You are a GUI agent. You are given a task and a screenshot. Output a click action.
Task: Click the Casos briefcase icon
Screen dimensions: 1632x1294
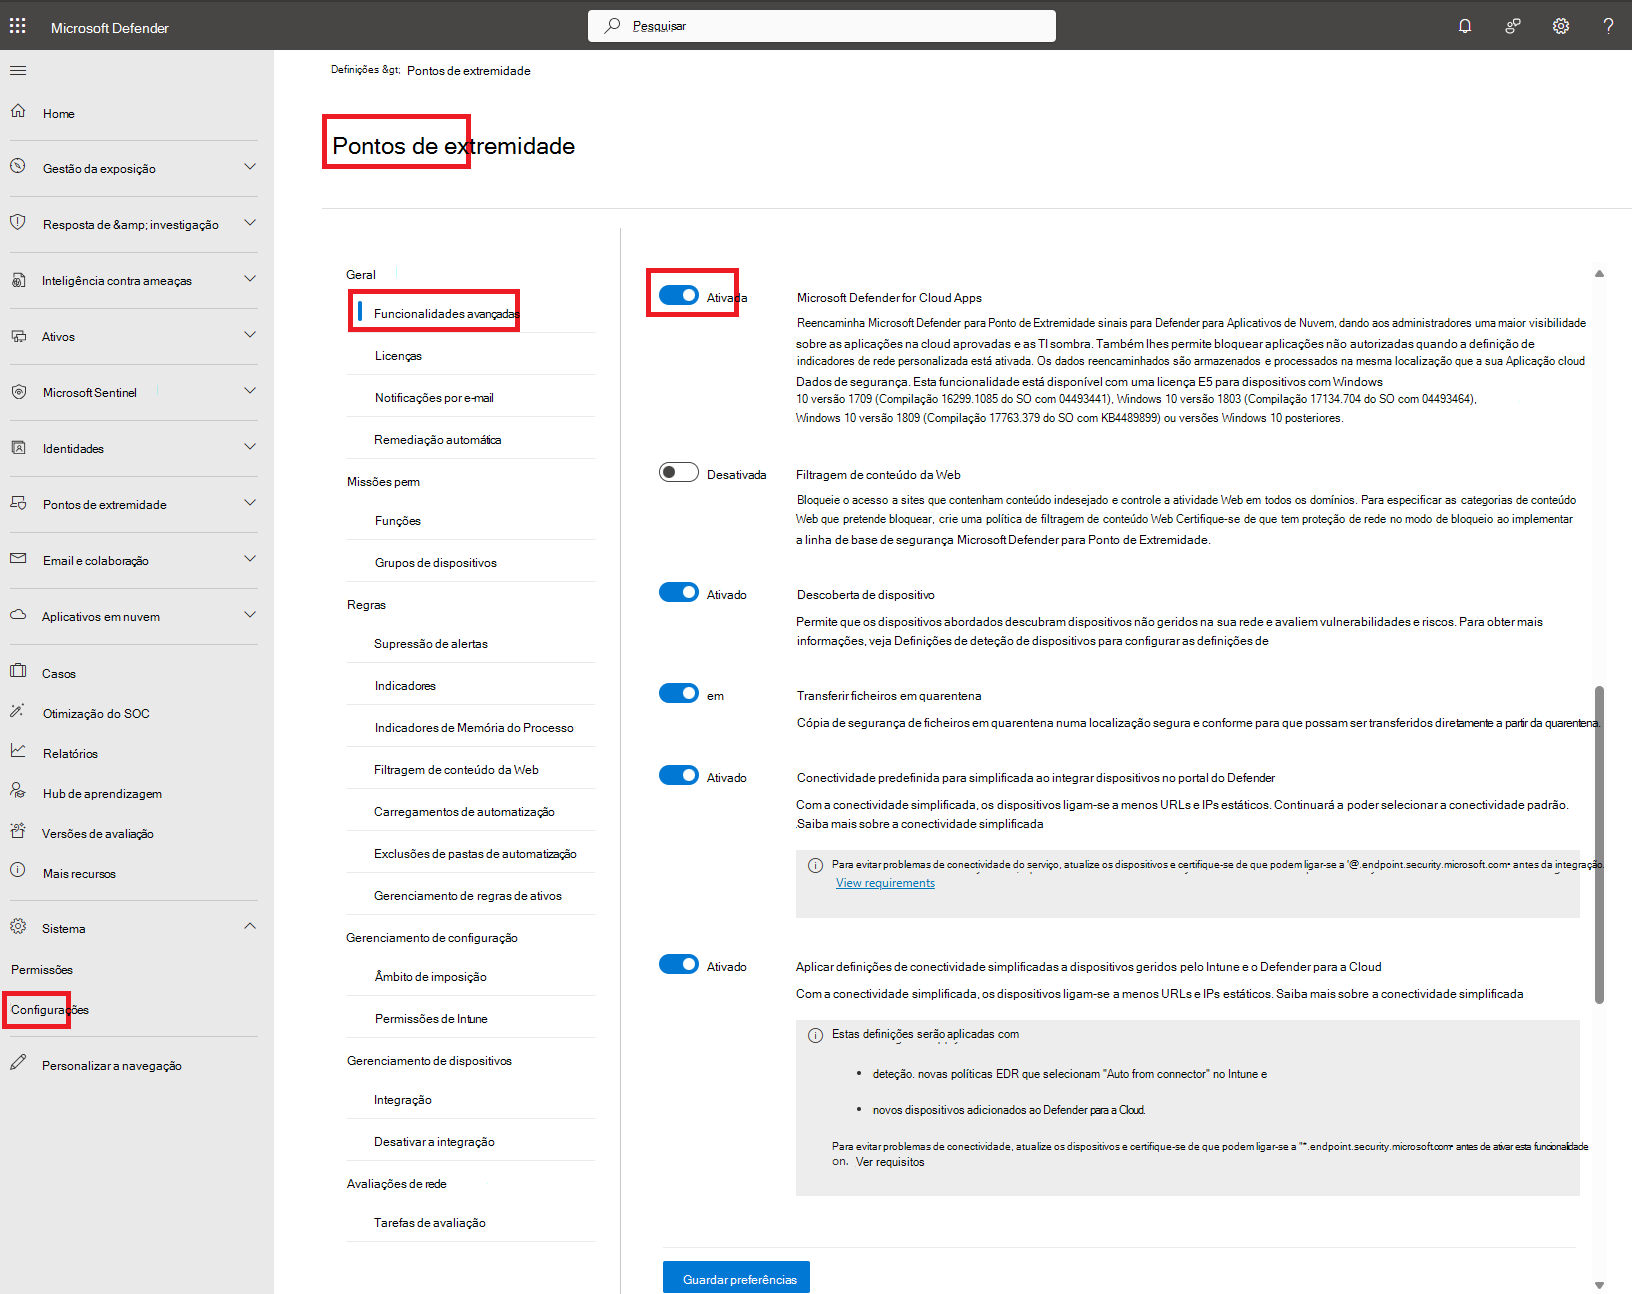[18, 671]
